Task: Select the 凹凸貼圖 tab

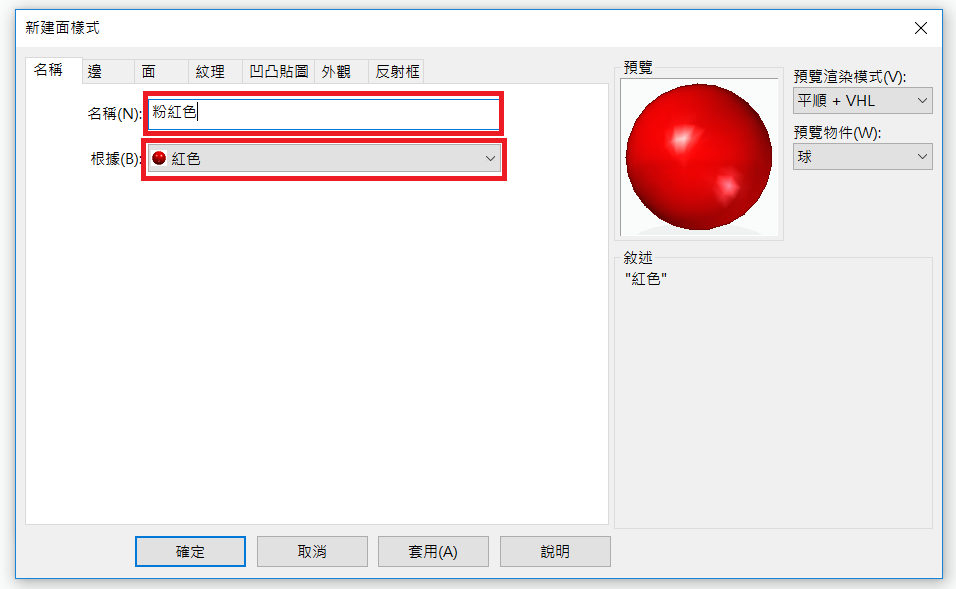Action: point(278,71)
